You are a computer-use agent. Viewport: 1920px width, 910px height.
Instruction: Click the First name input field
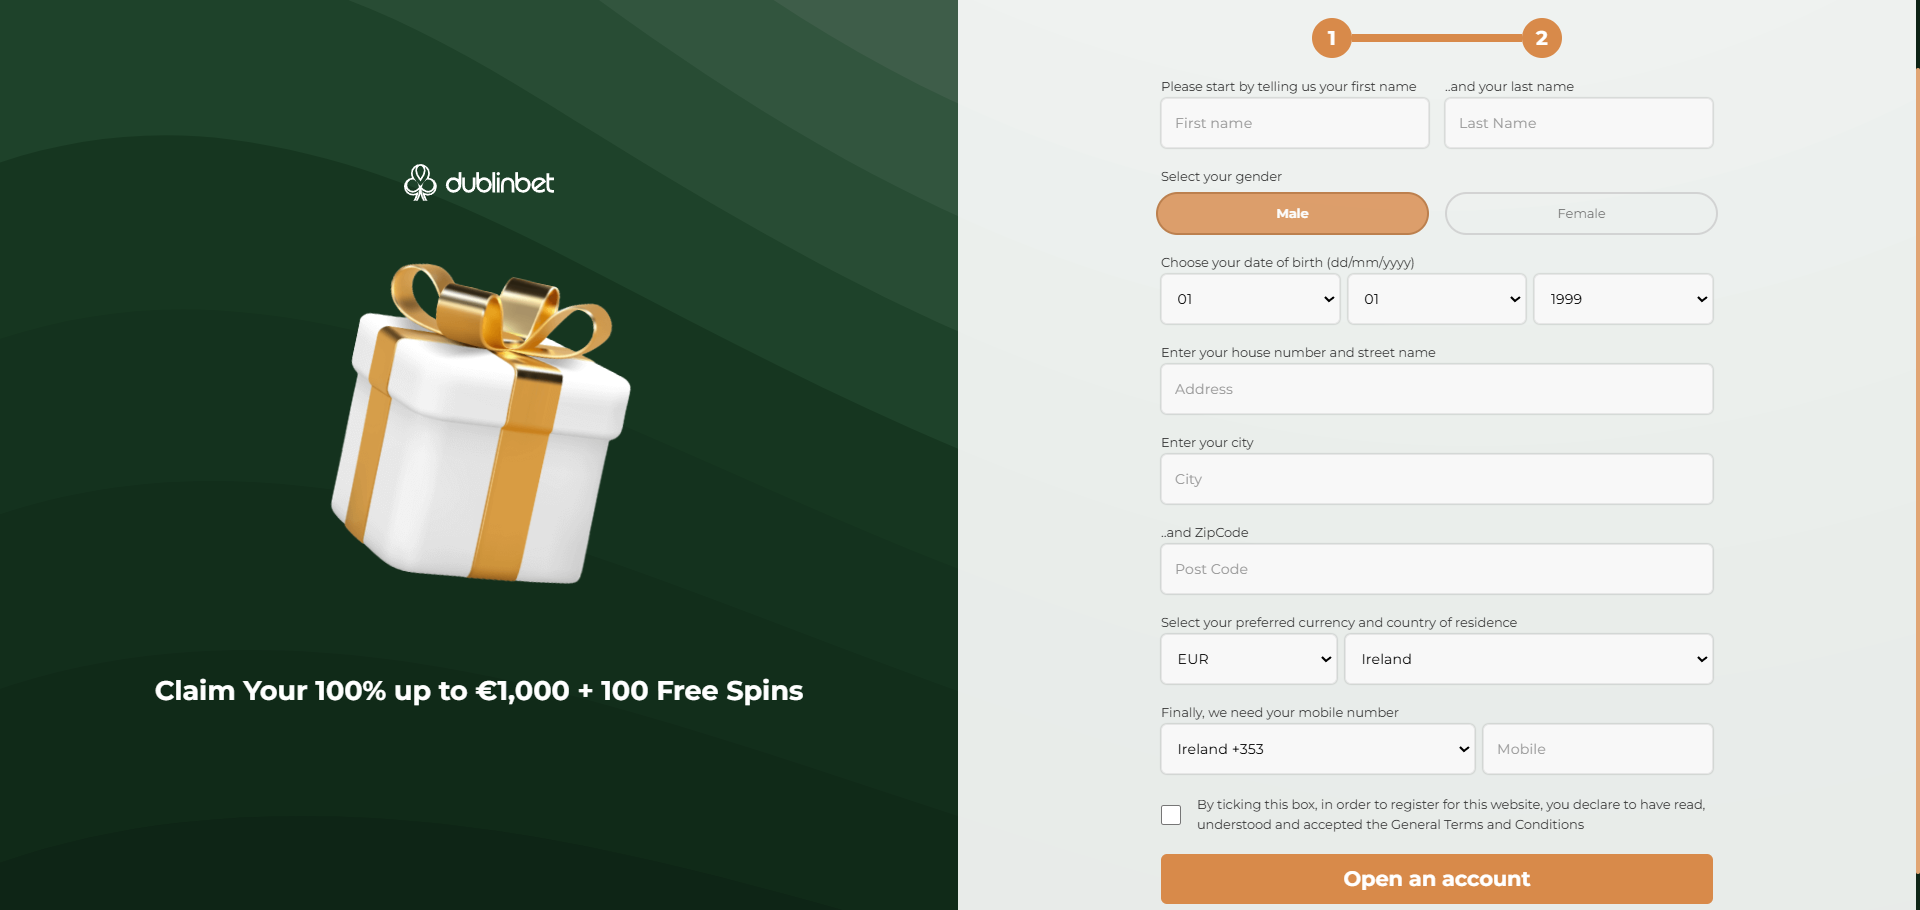click(1294, 123)
